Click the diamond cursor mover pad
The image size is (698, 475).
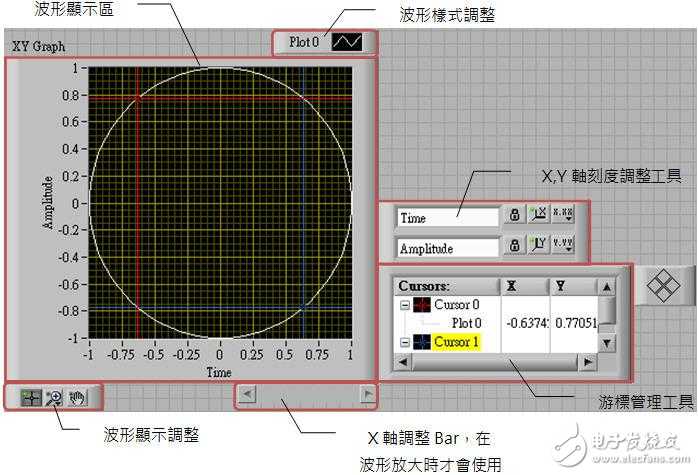663,285
